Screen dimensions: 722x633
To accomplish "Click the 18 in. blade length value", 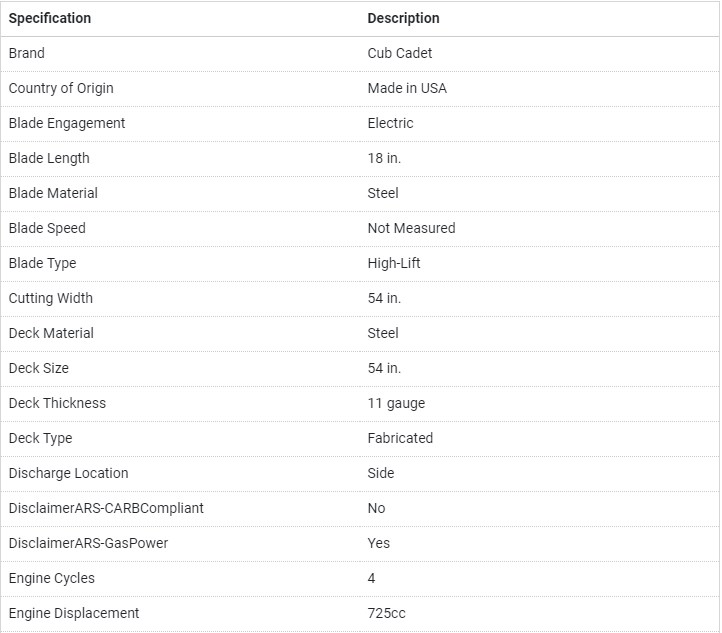I will tap(384, 158).
